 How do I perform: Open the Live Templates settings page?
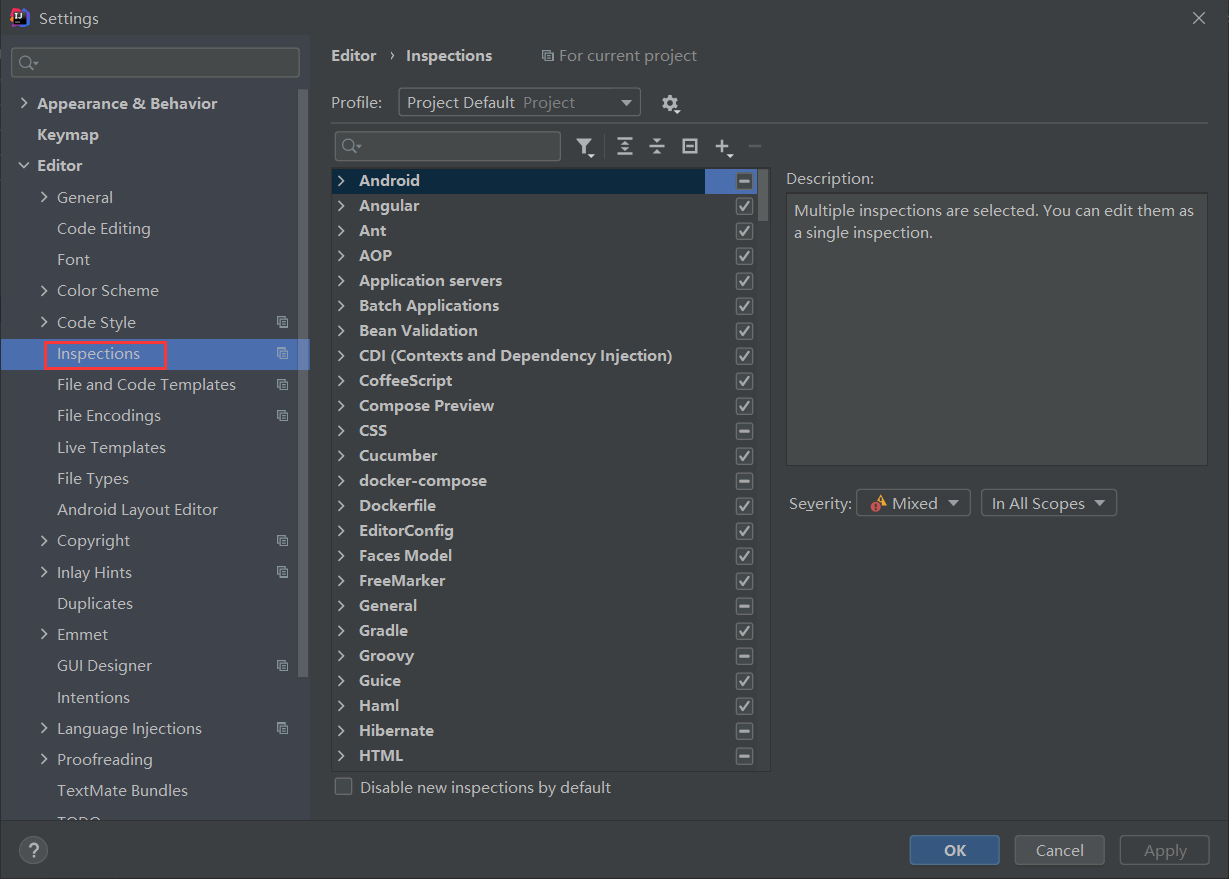coord(111,447)
